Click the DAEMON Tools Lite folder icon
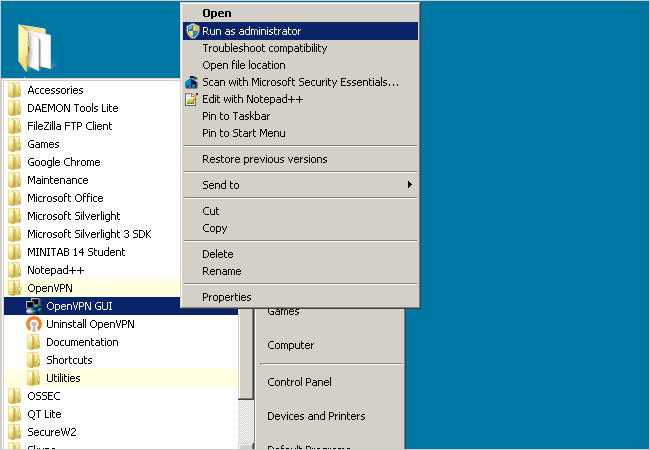 tap(14, 108)
